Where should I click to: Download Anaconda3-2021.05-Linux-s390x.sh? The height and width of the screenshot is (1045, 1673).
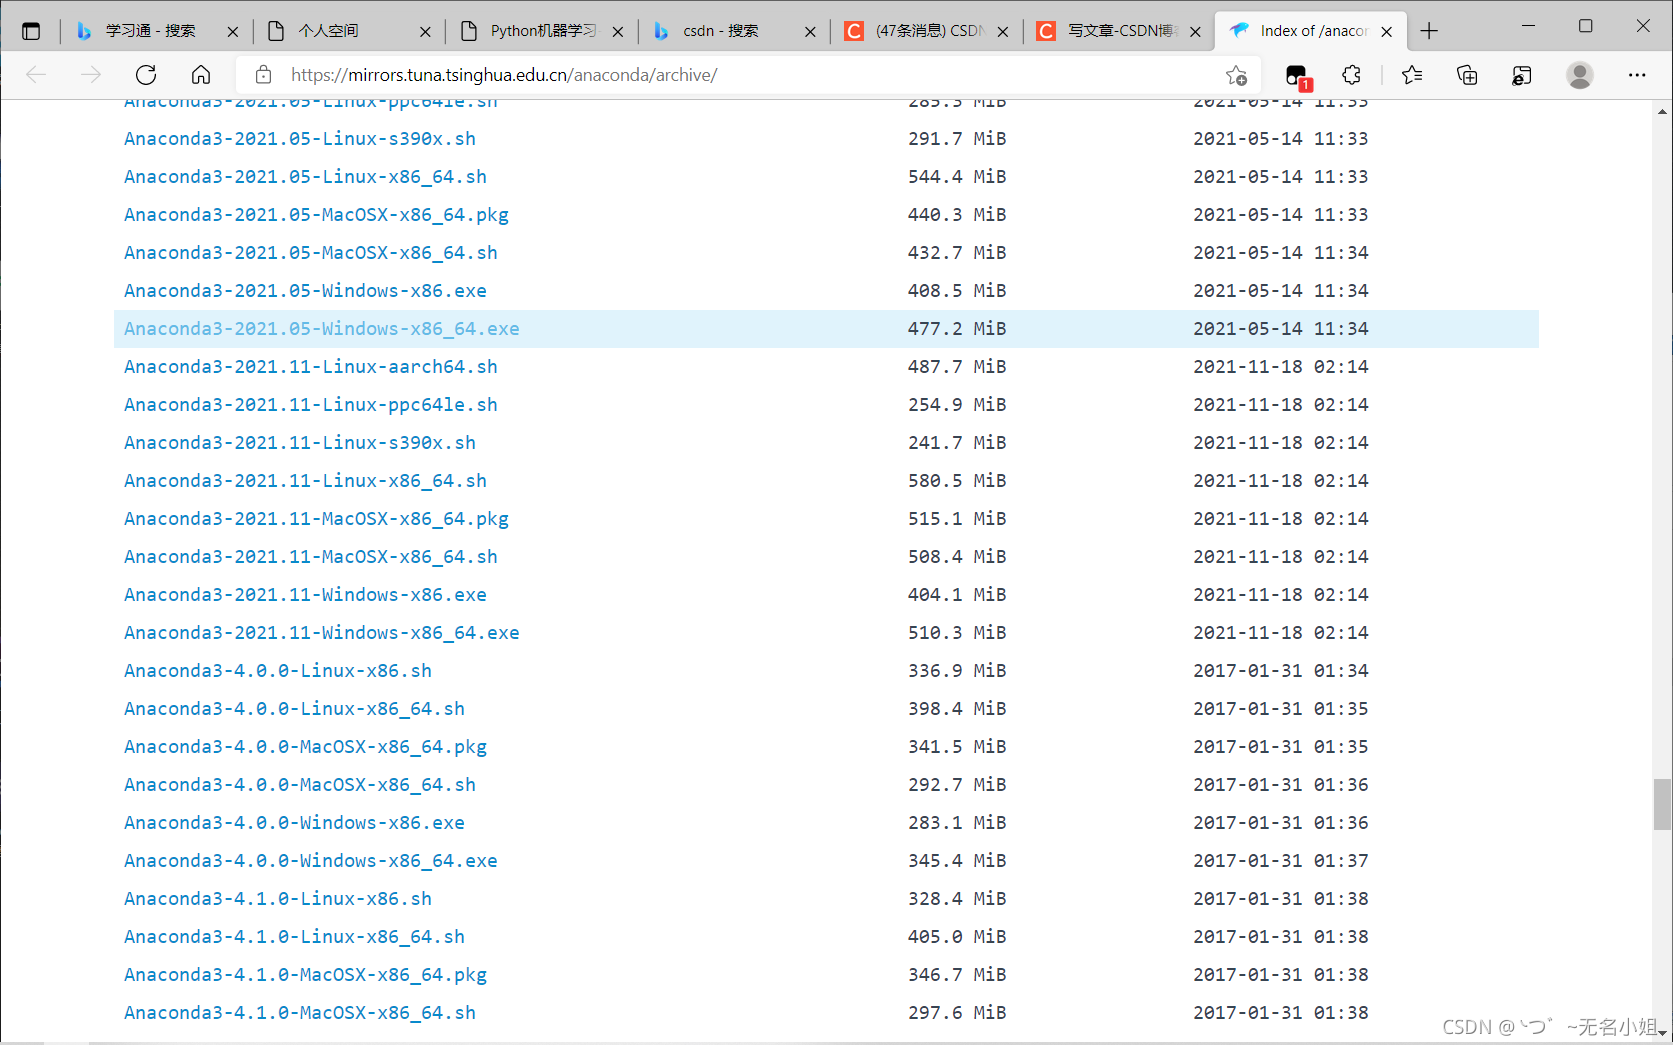(x=300, y=139)
